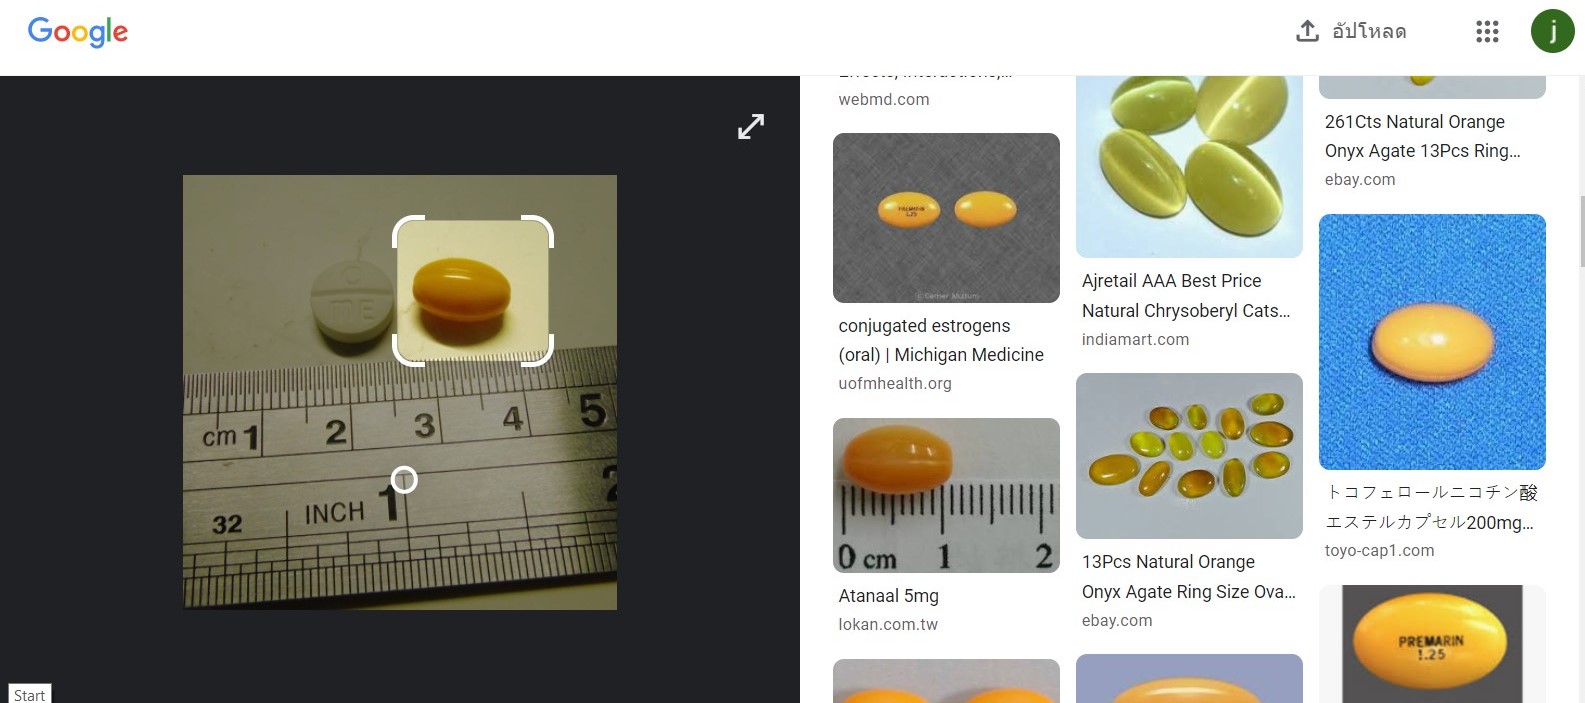Select the top-left crop corner handle
This screenshot has width=1585, height=703.
(x=408, y=231)
